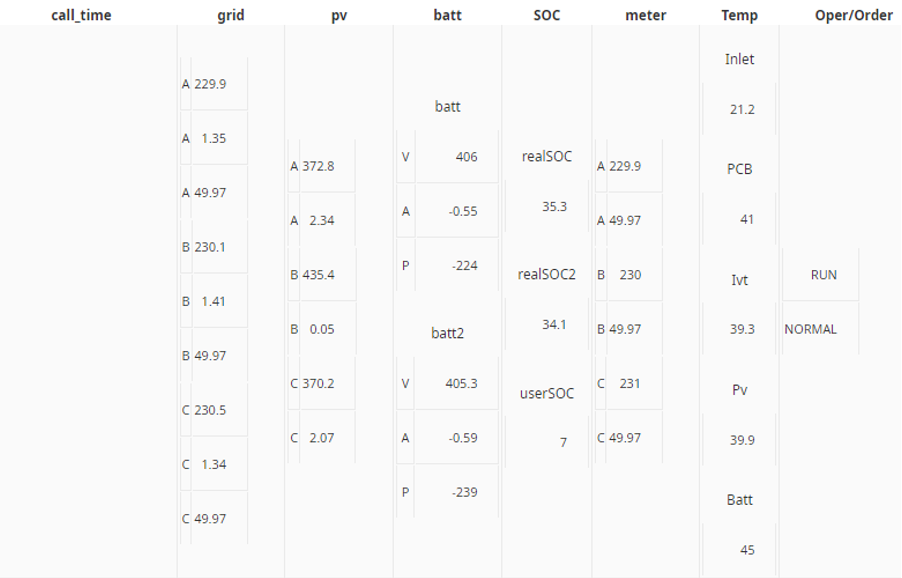
Task: Click the PCB temperature value 41
Action: [x=747, y=220]
